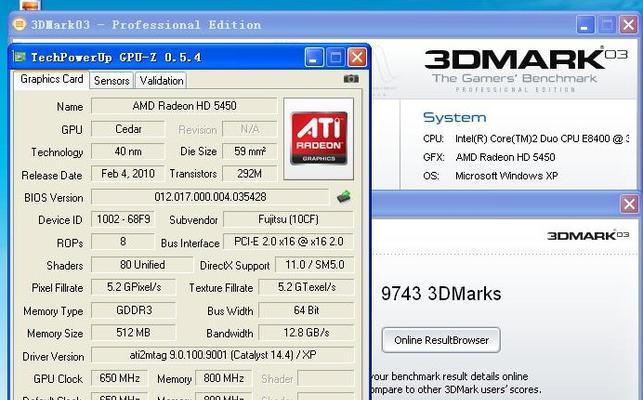The image size is (643, 400).
Task: Click the GFX line AMD Radeon HD 5450
Action: [x=489, y=157]
